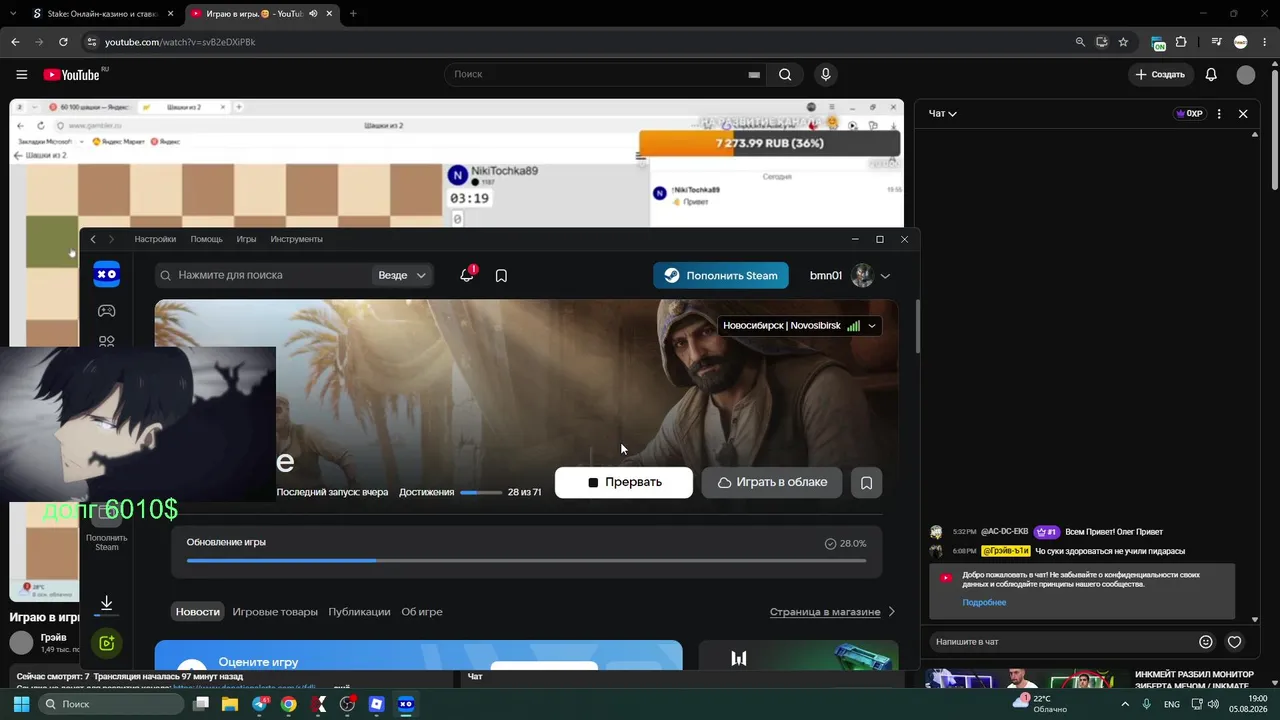Open the taskbar clock and date

(x=1249, y=704)
